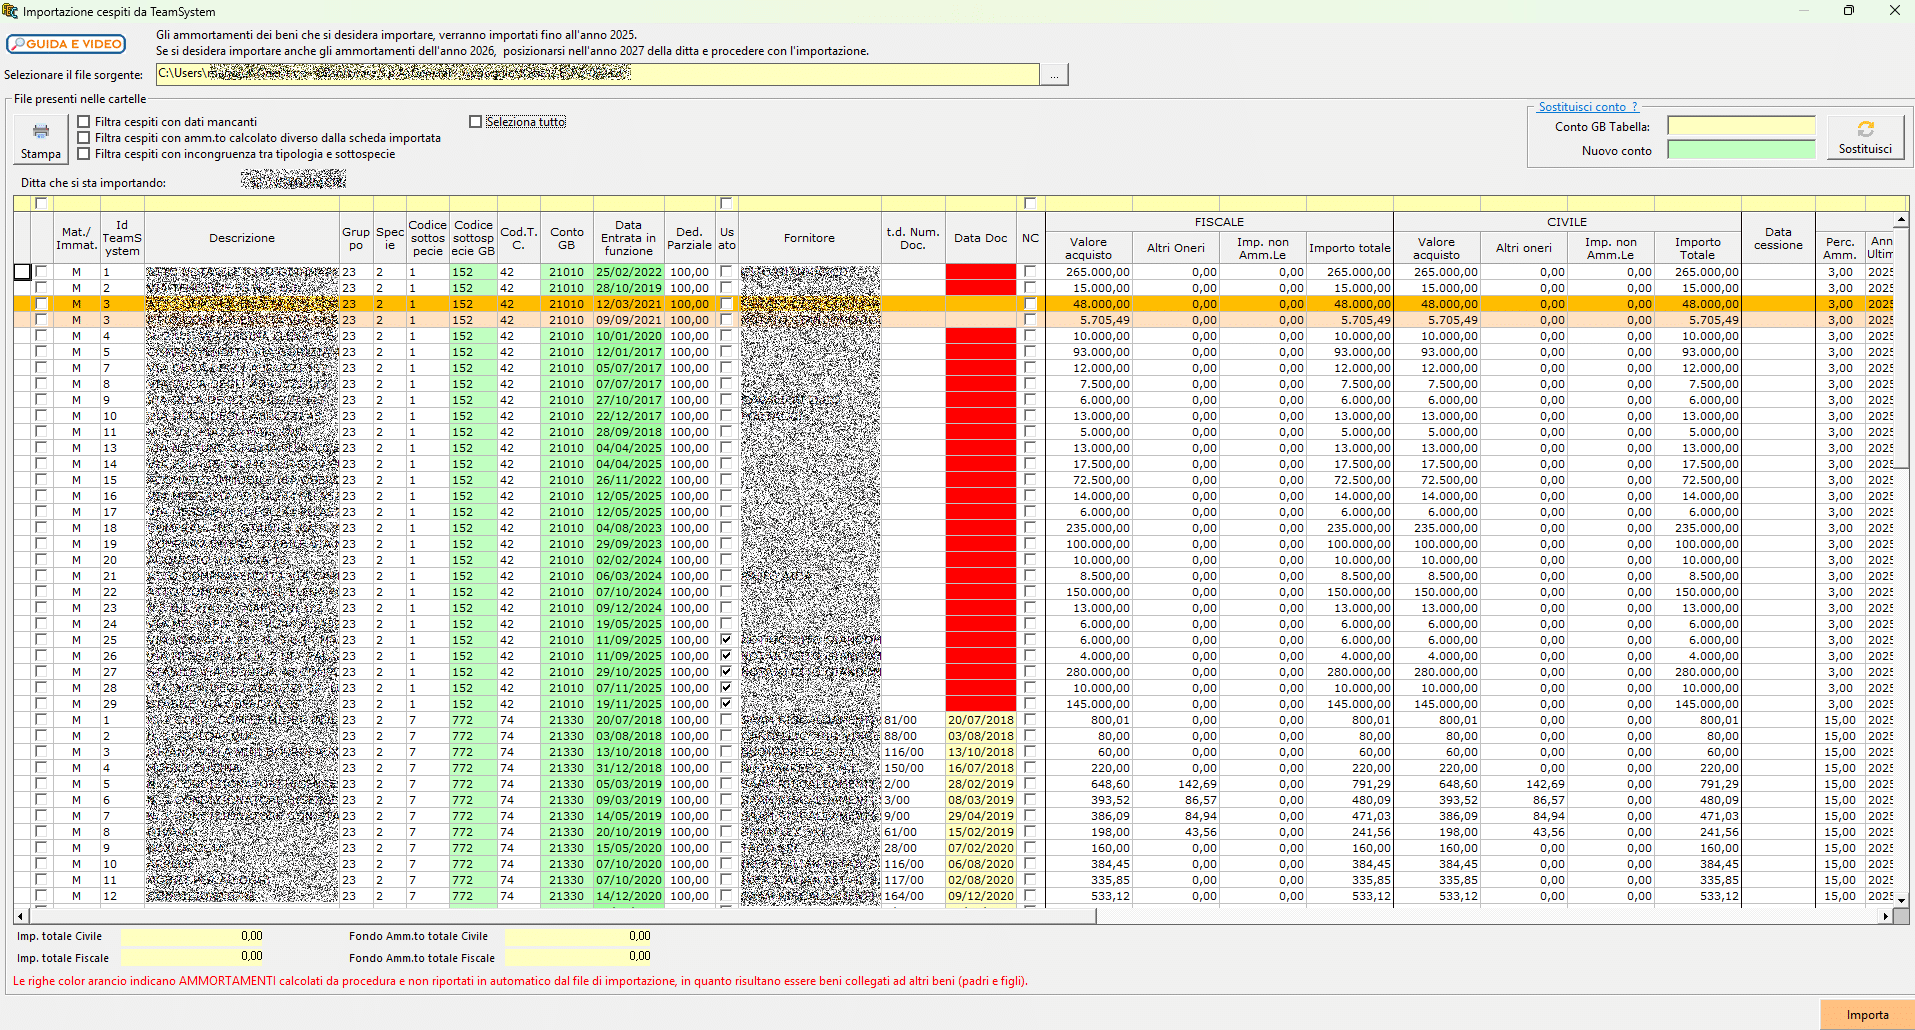Image resolution: width=1915 pixels, height=1030 pixels.
Task: Enable filter for incongruenza tipologia e sottospecie
Action: pos(84,154)
